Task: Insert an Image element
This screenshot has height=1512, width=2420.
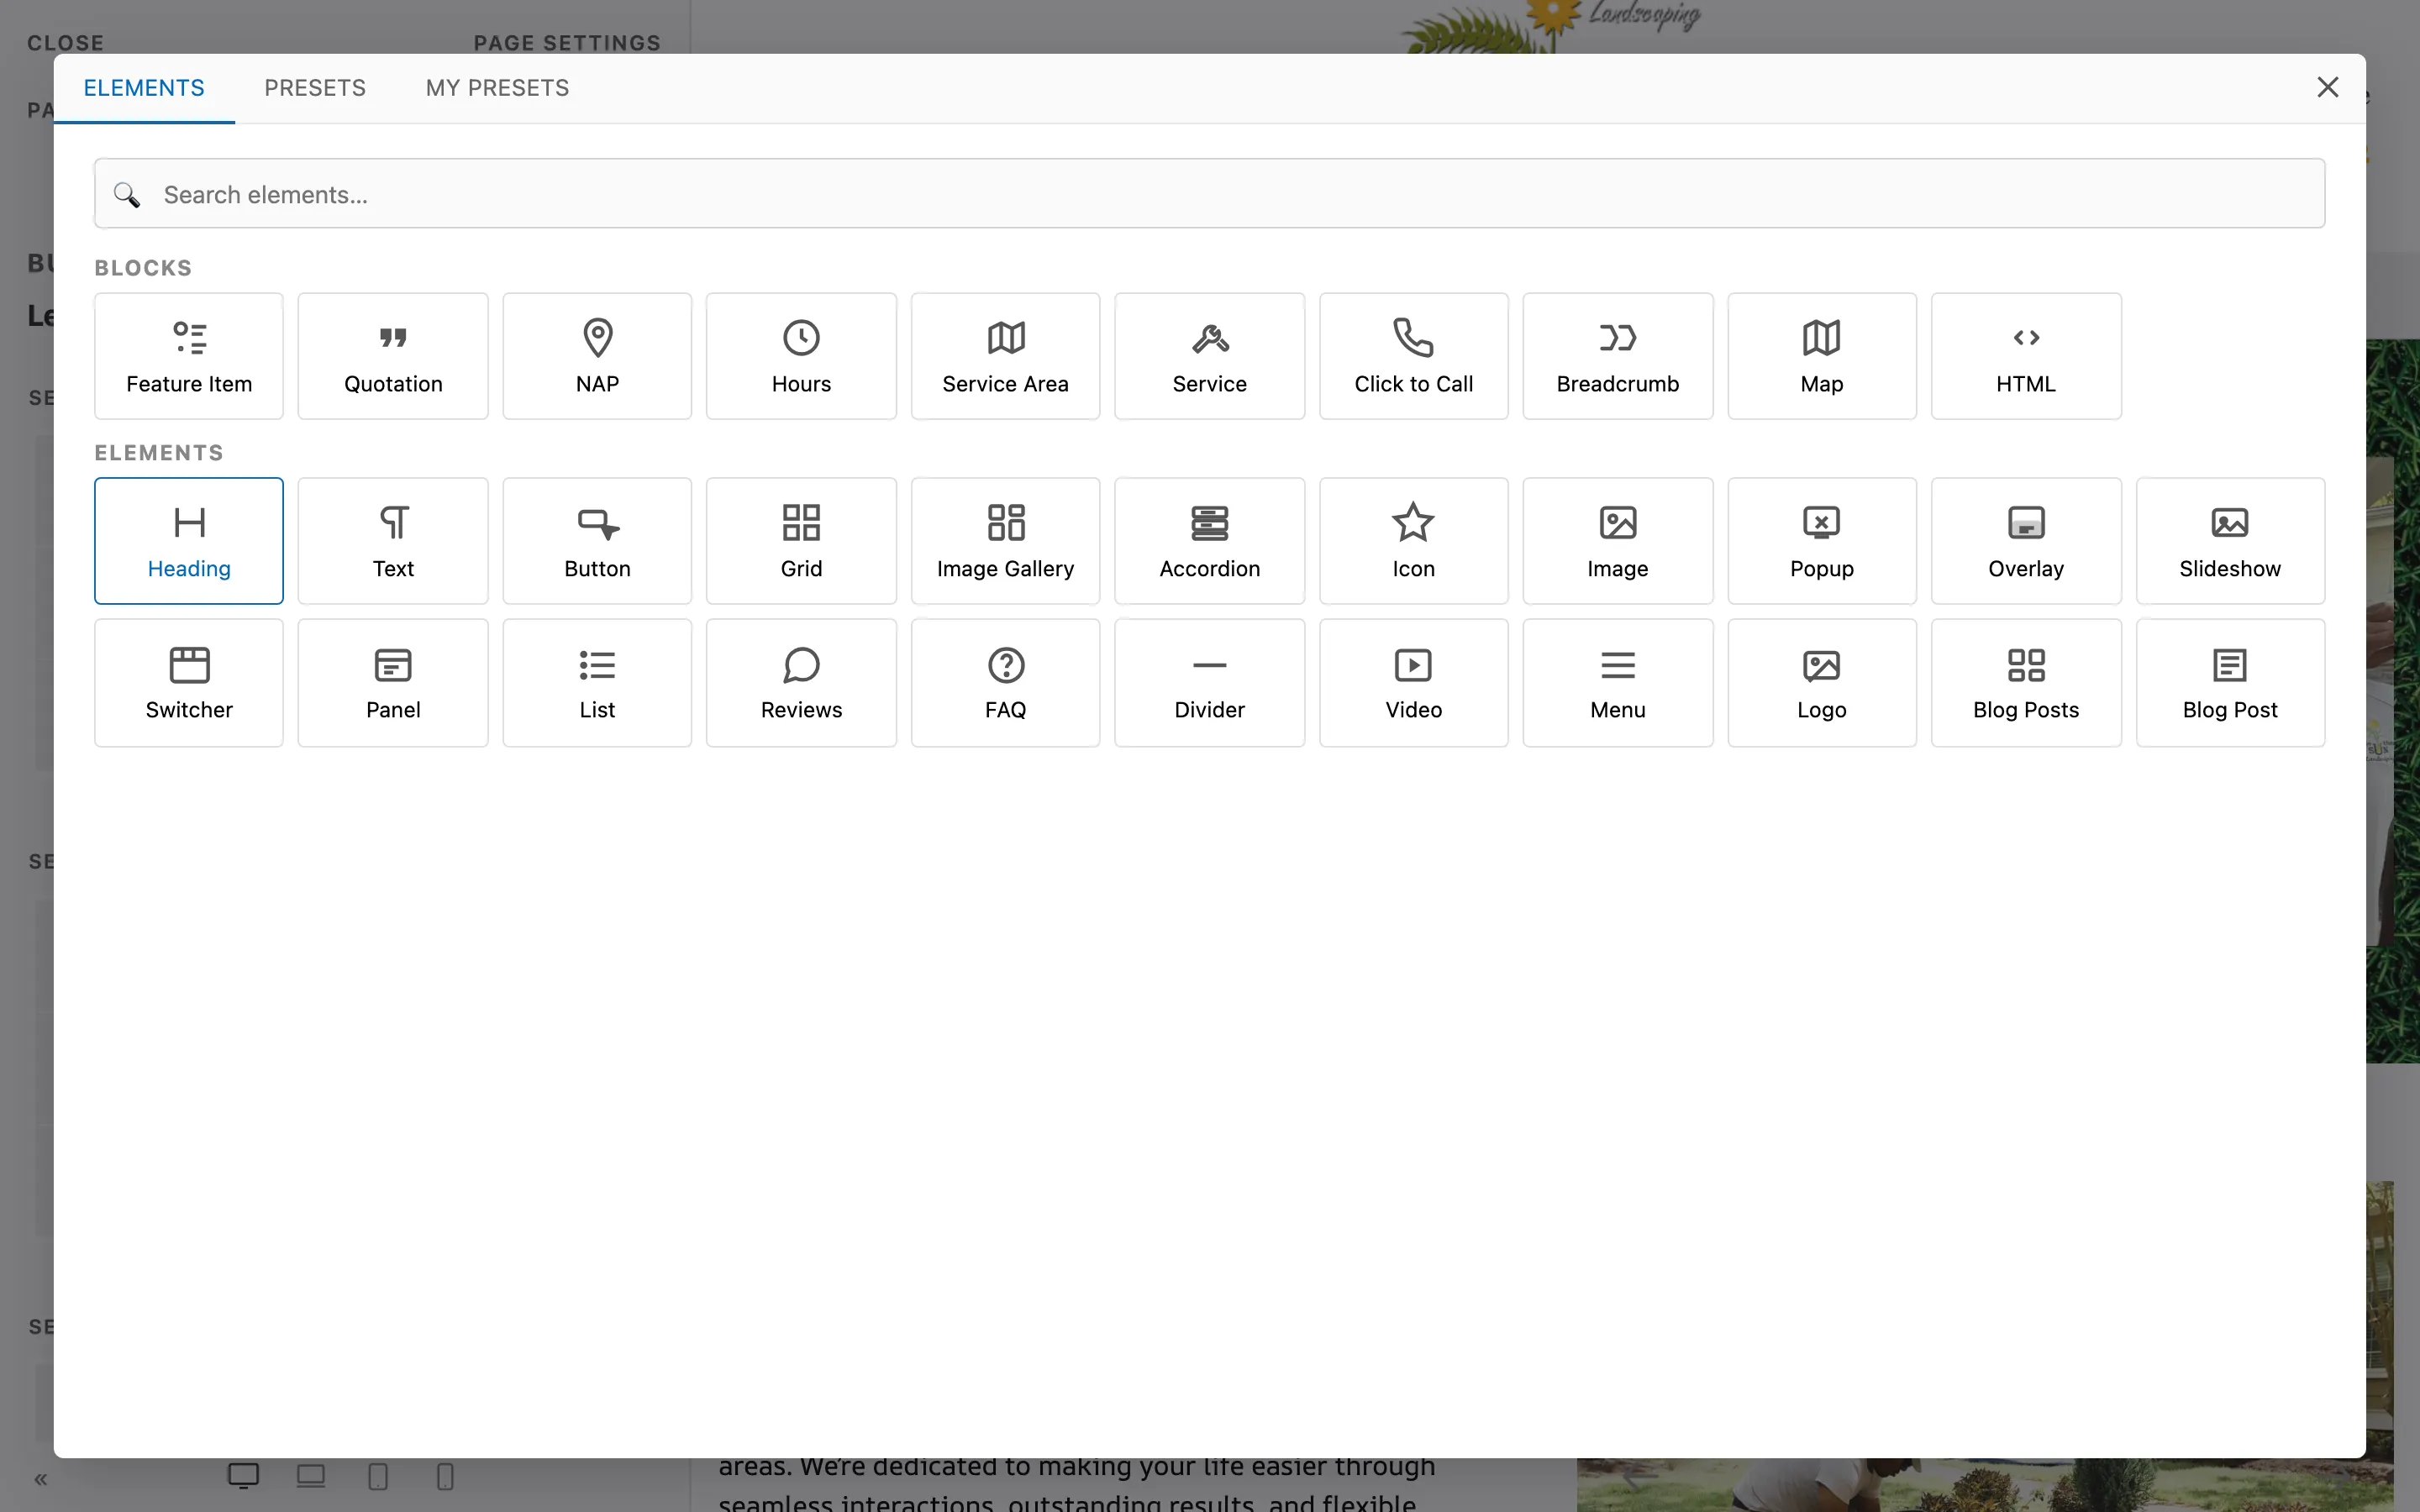Action: [x=1618, y=541]
